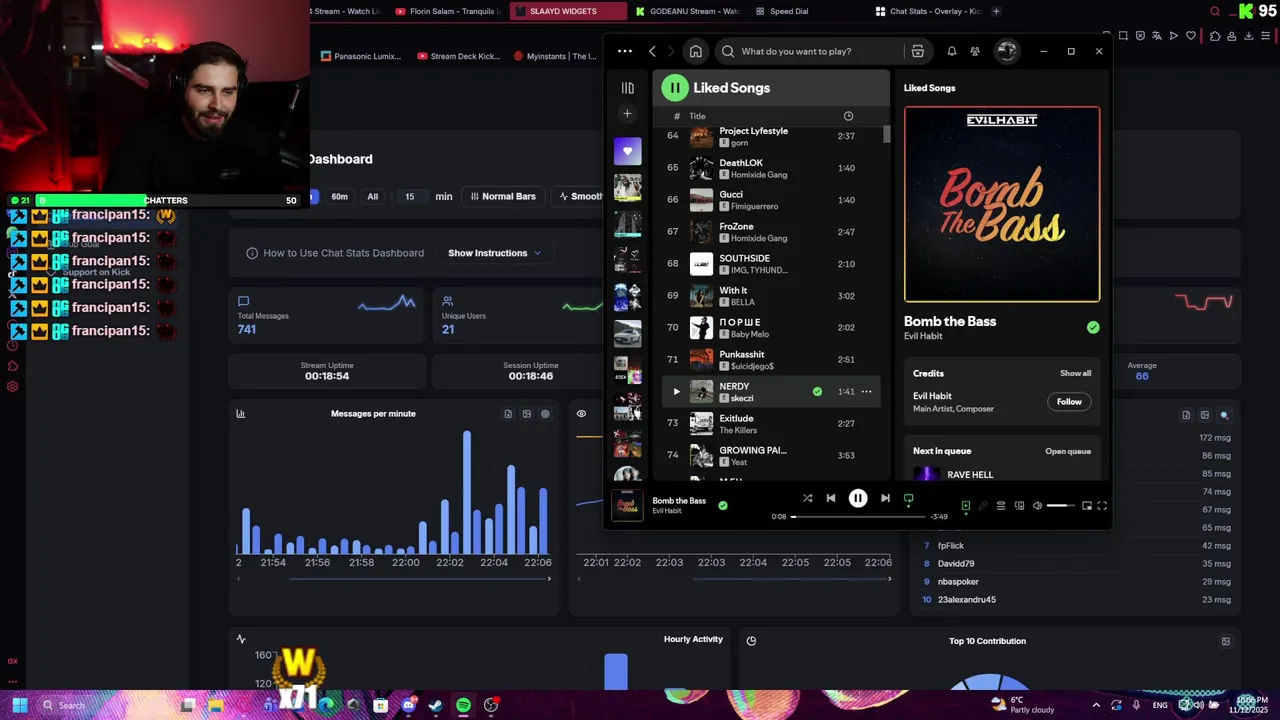
Task: Open Connect to a device icon
Action: point(1019,506)
